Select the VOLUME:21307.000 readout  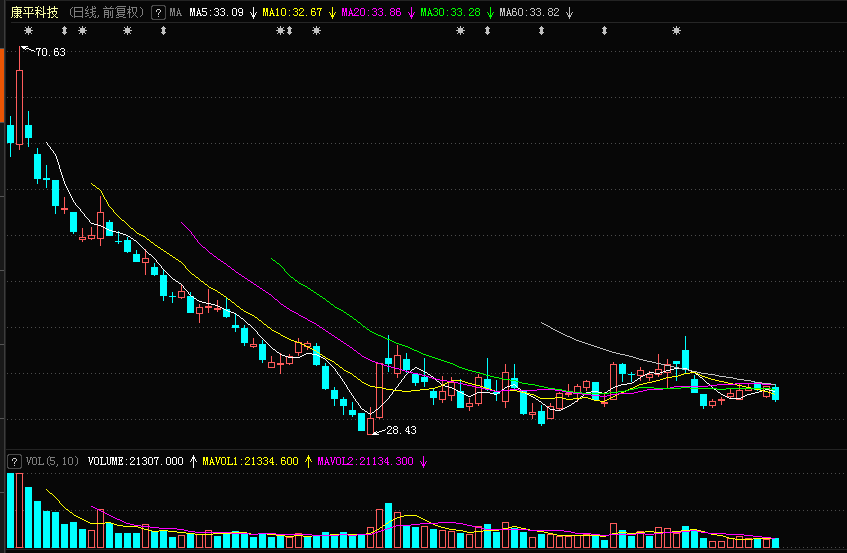(x=136, y=461)
